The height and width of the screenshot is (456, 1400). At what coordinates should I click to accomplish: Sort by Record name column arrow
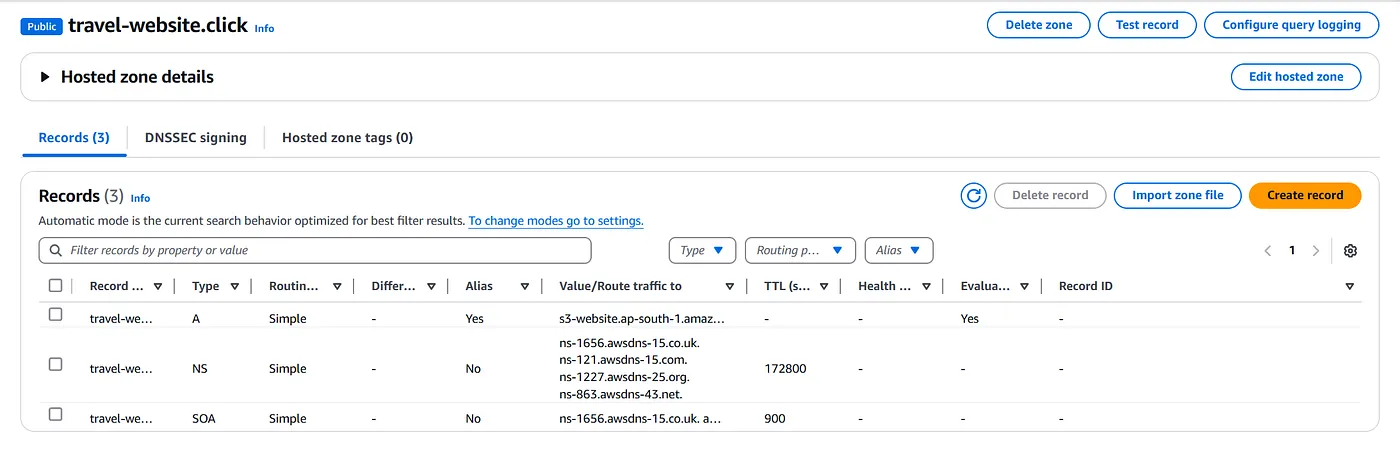pos(158,286)
